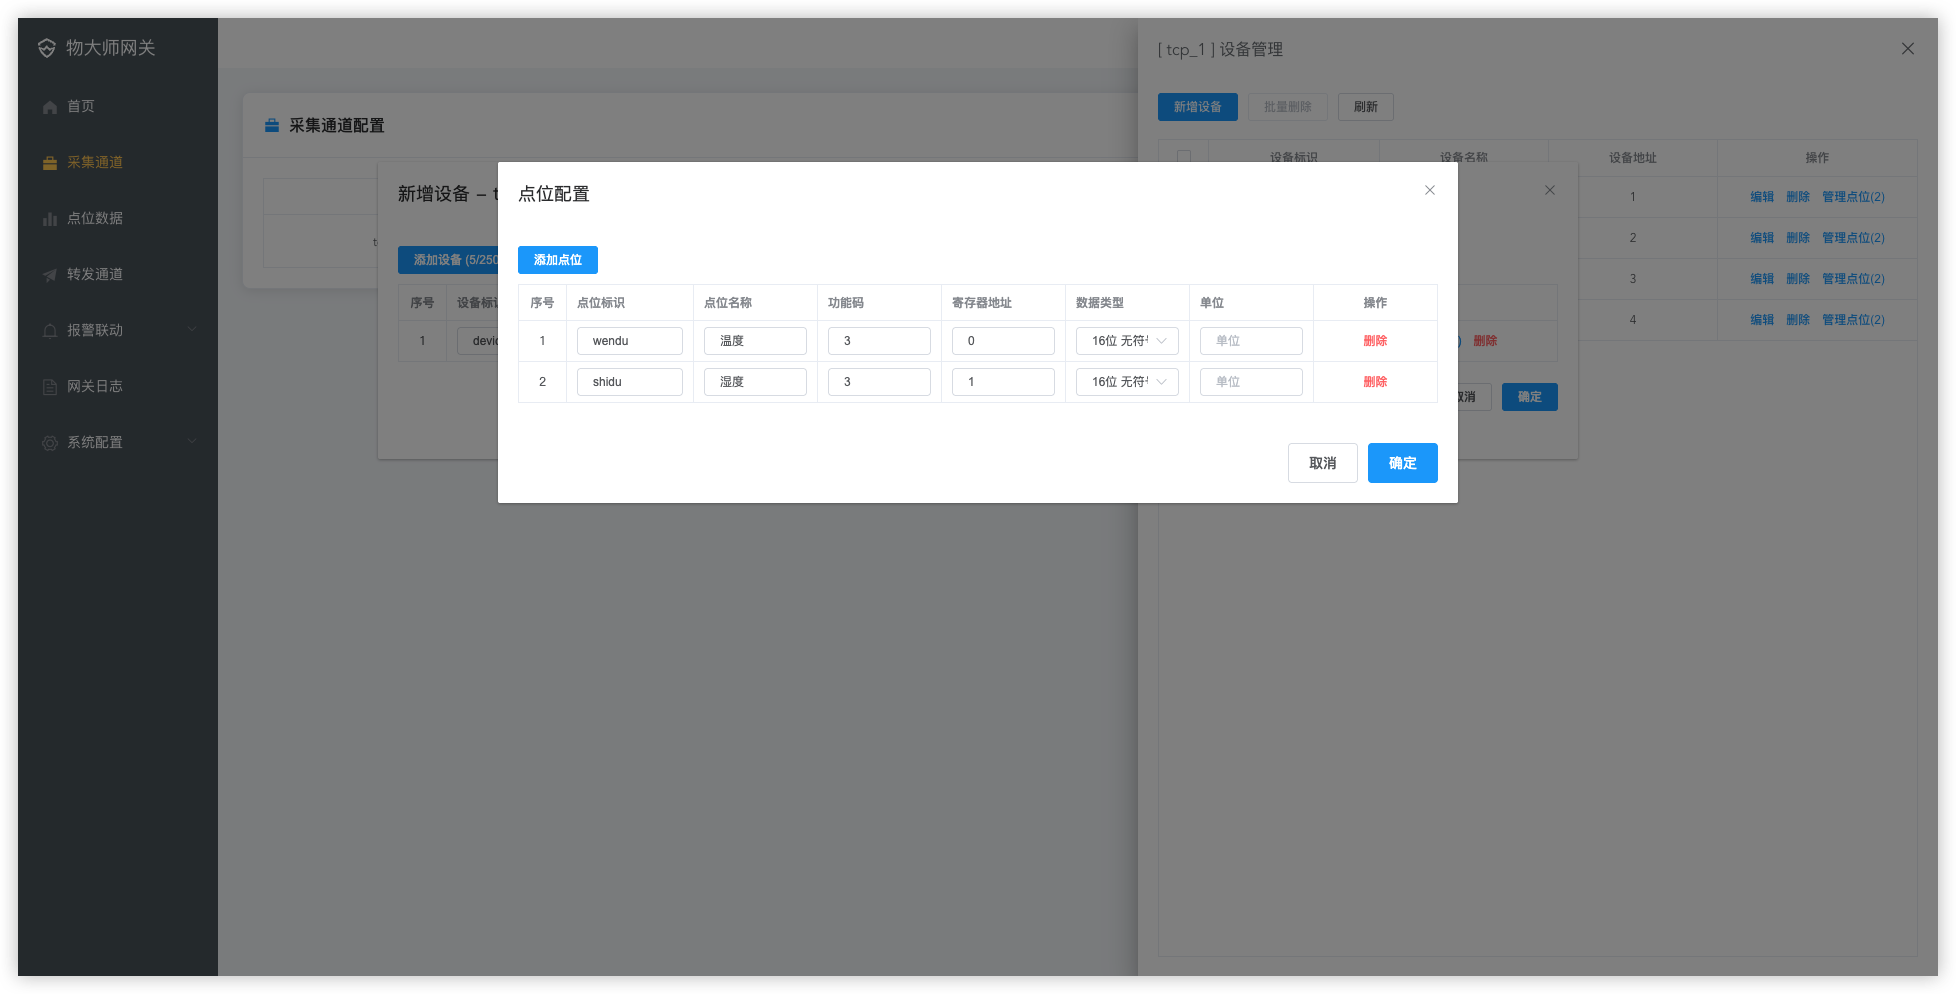Click the briefcase icon for 采集通道
Screen dimensions: 1956x994
coord(50,163)
